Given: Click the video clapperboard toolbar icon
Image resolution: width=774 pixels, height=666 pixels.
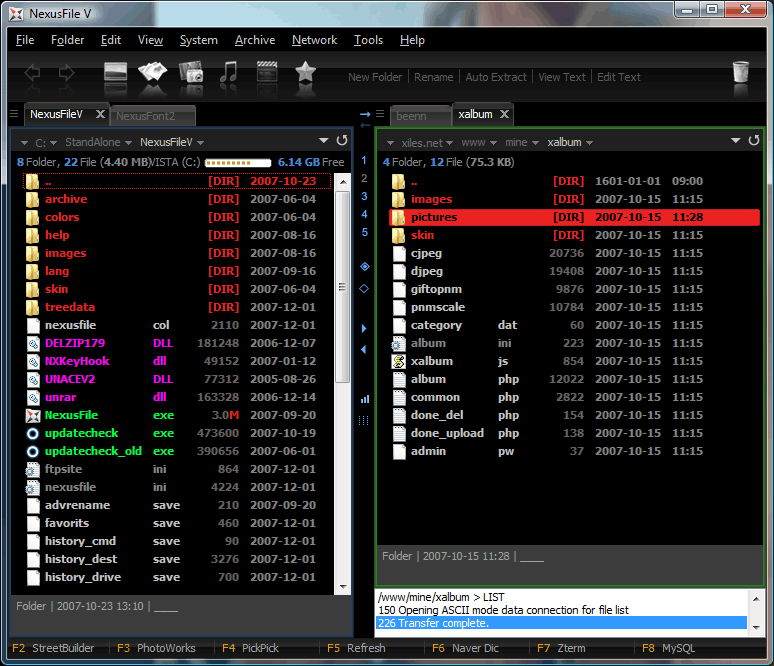Looking at the screenshot, I should click(267, 72).
